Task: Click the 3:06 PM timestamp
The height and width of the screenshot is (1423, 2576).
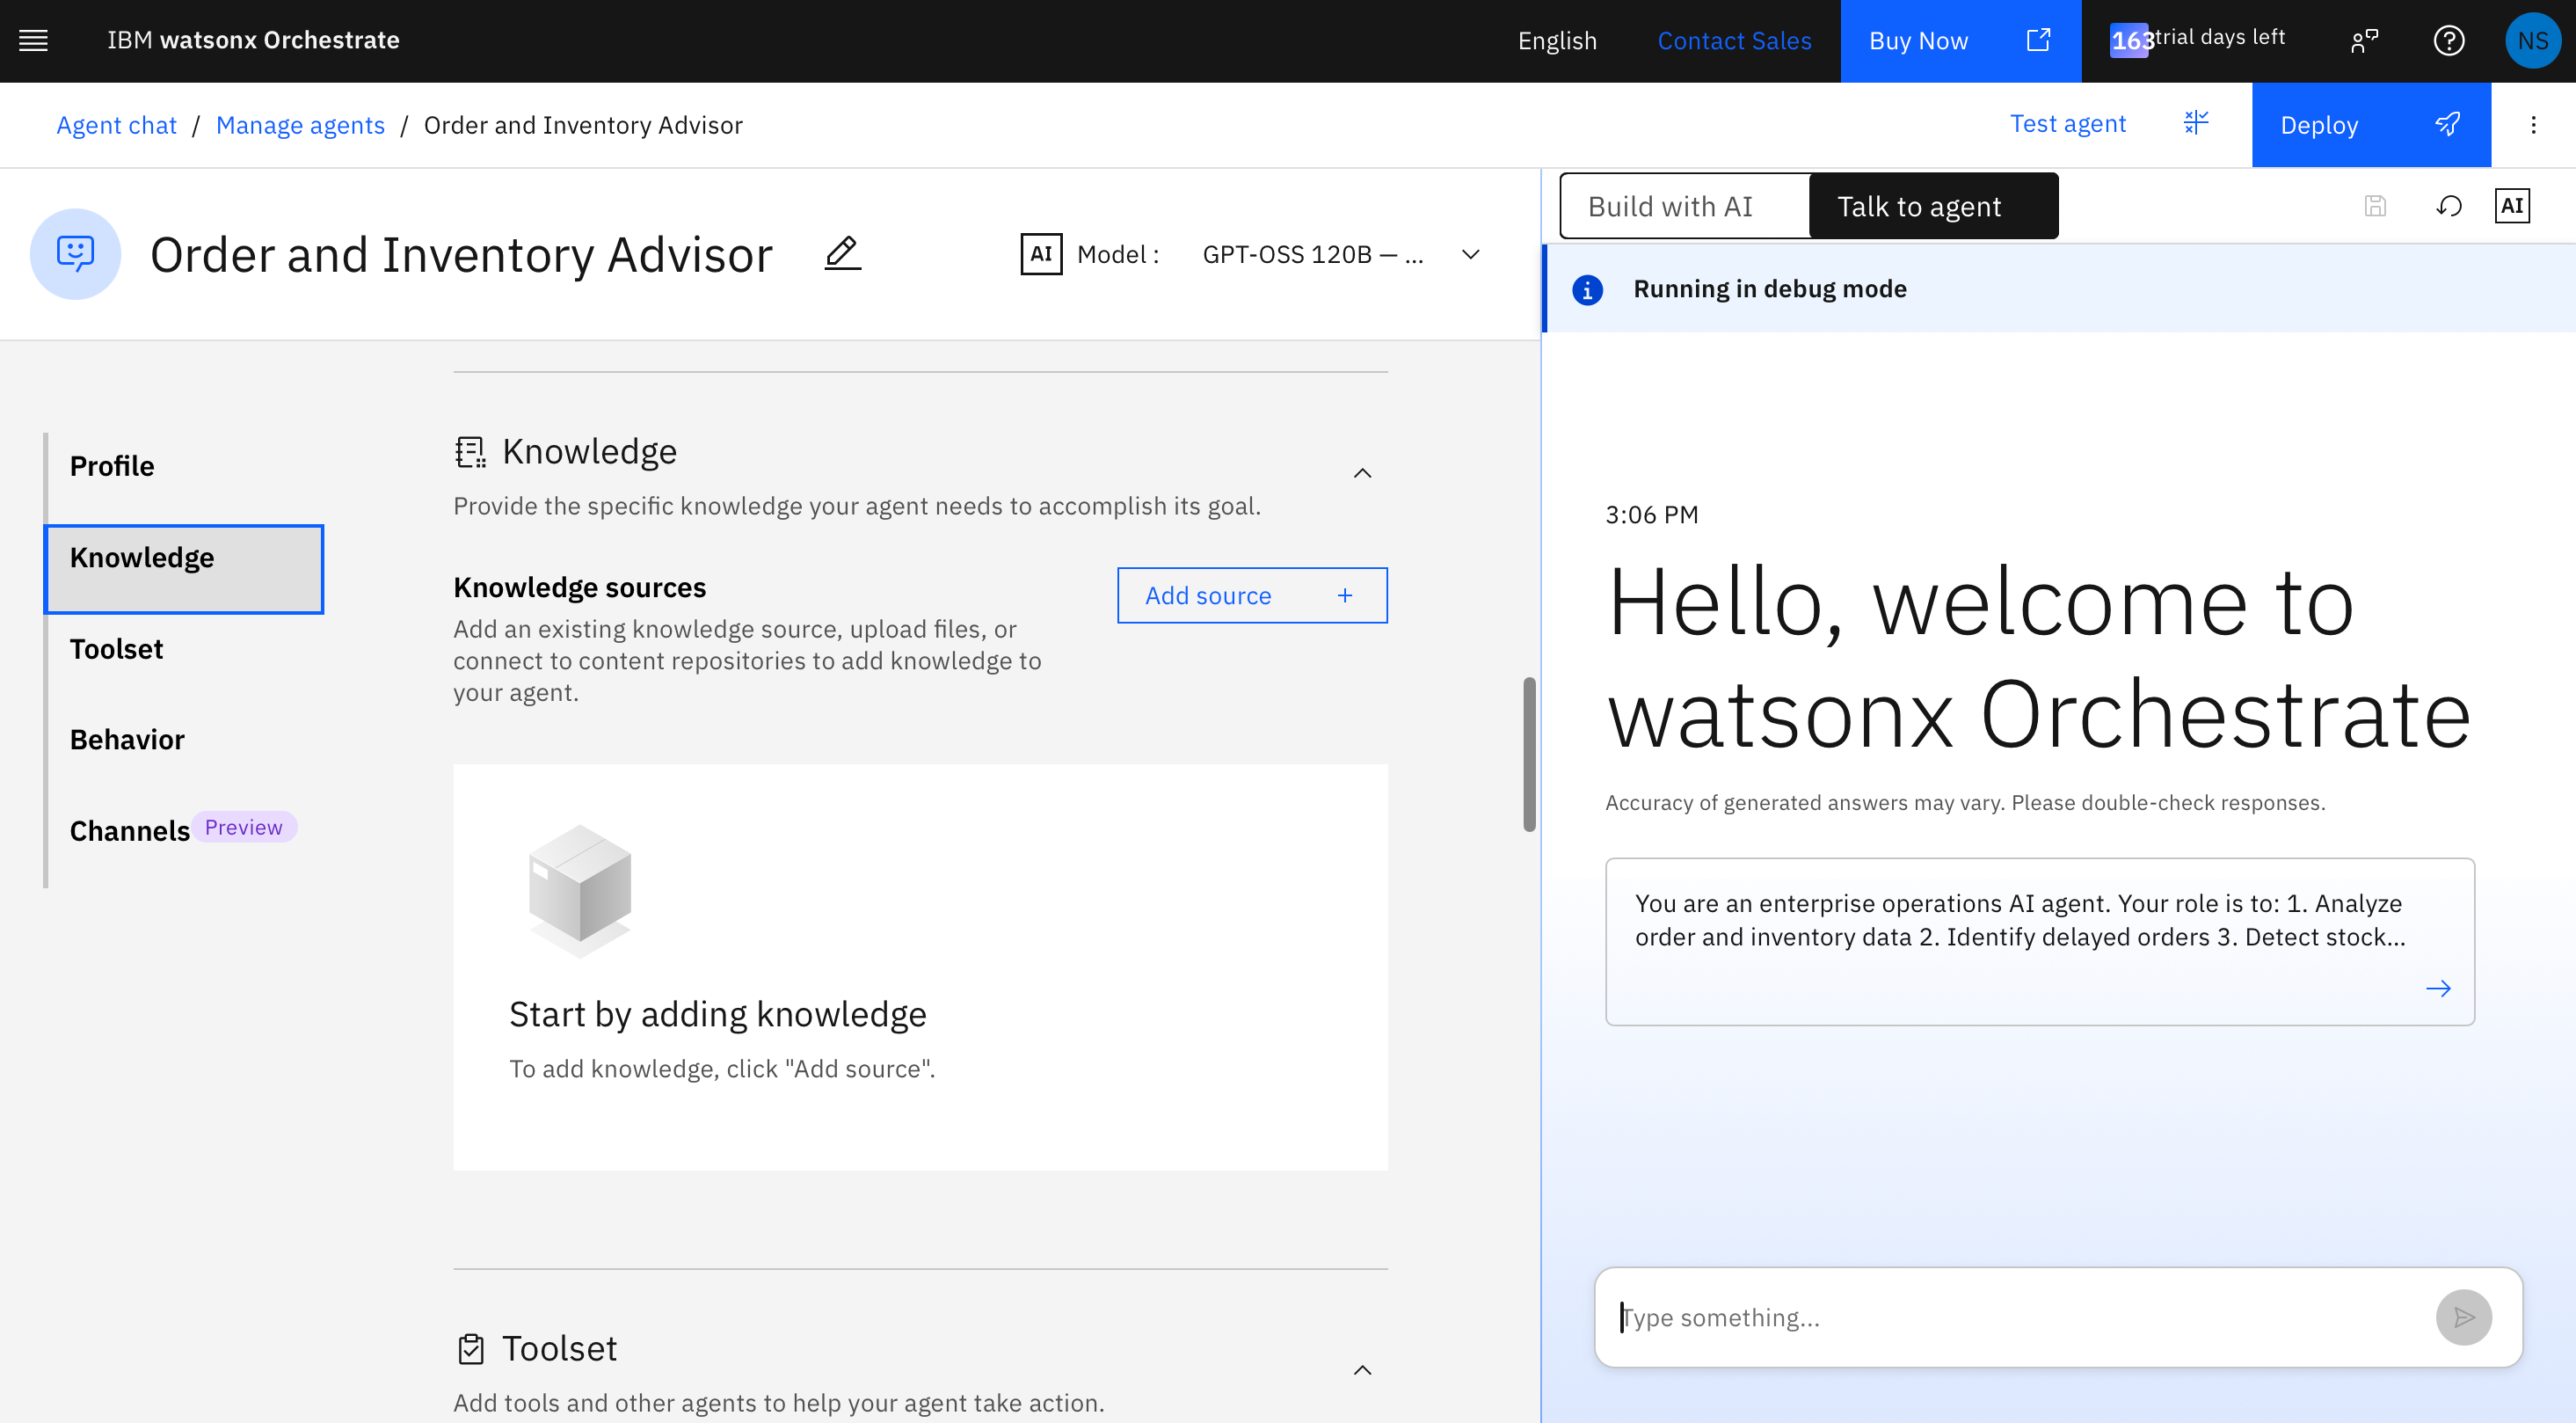Action: pos(1651,515)
